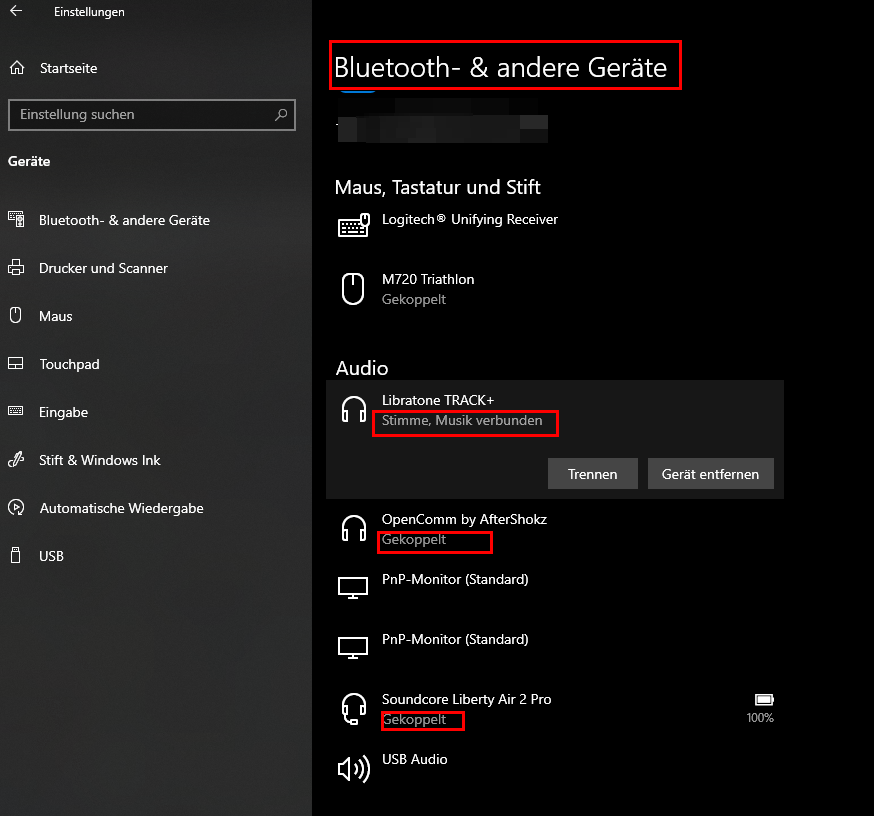Viewport: 874px width, 816px height.
Task: Focus the Einstellung suchen search field
Action: 152,115
